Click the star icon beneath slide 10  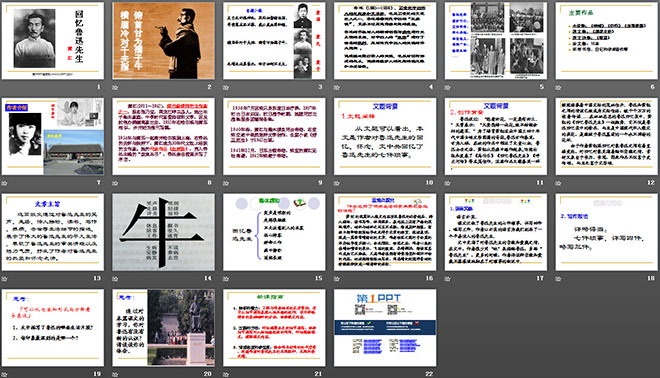[336, 183]
